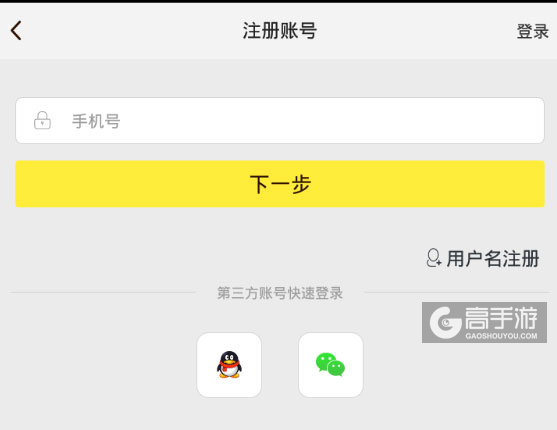Click the 注册账号 page title
Viewport: 557px width, 430px height.
tap(280, 31)
